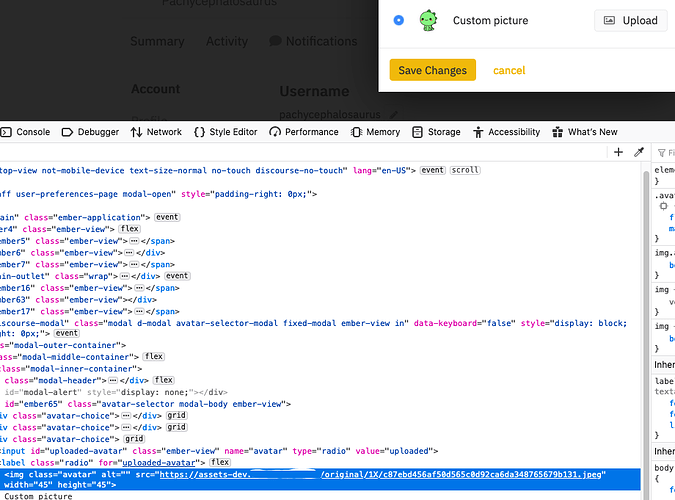Click flex badge after modal-middle-container
Viewport: 675px width, 500px height.
point(154,357)
